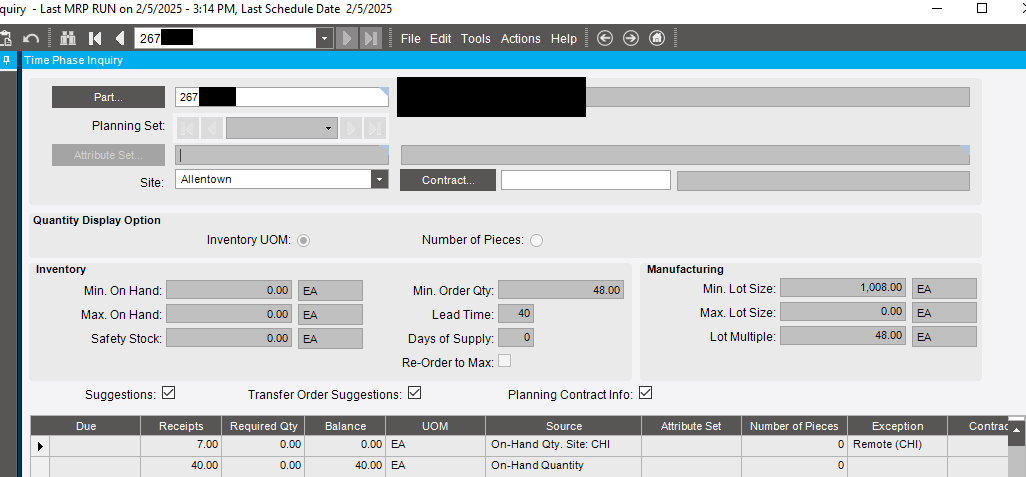This screenshot has height=477, width=1026.
Task: Click Planning Set previous-record arrow
Action: click(212, 128)
